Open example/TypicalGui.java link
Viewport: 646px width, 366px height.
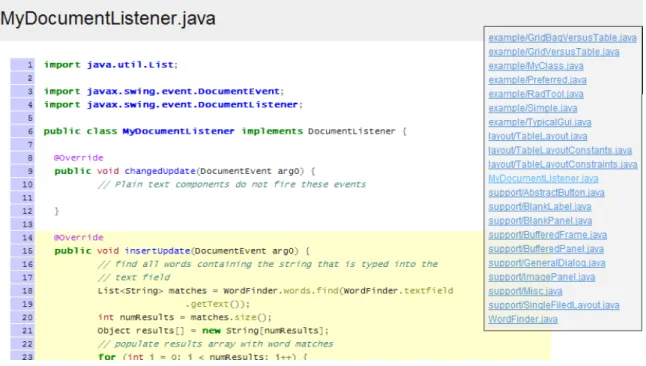540,122
